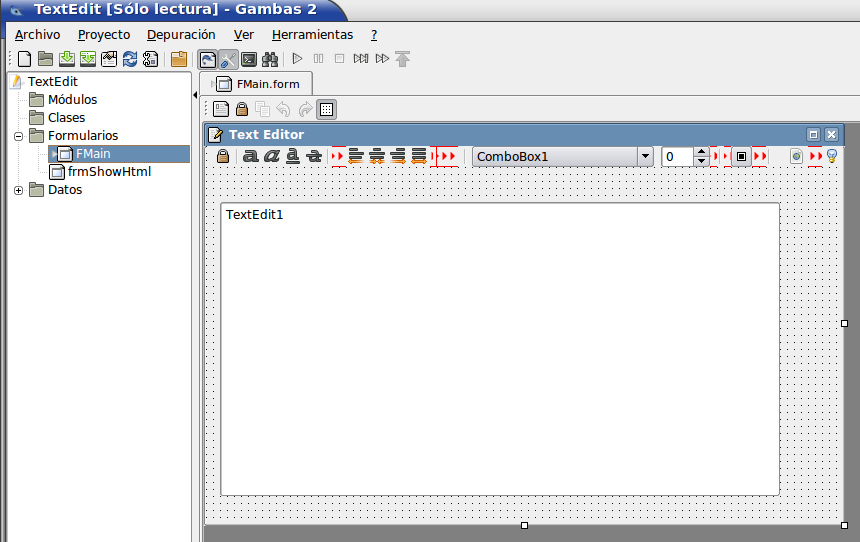Decrease the spin box value
This screenshot has height=542, width=860.
click(x=701, y=162)
